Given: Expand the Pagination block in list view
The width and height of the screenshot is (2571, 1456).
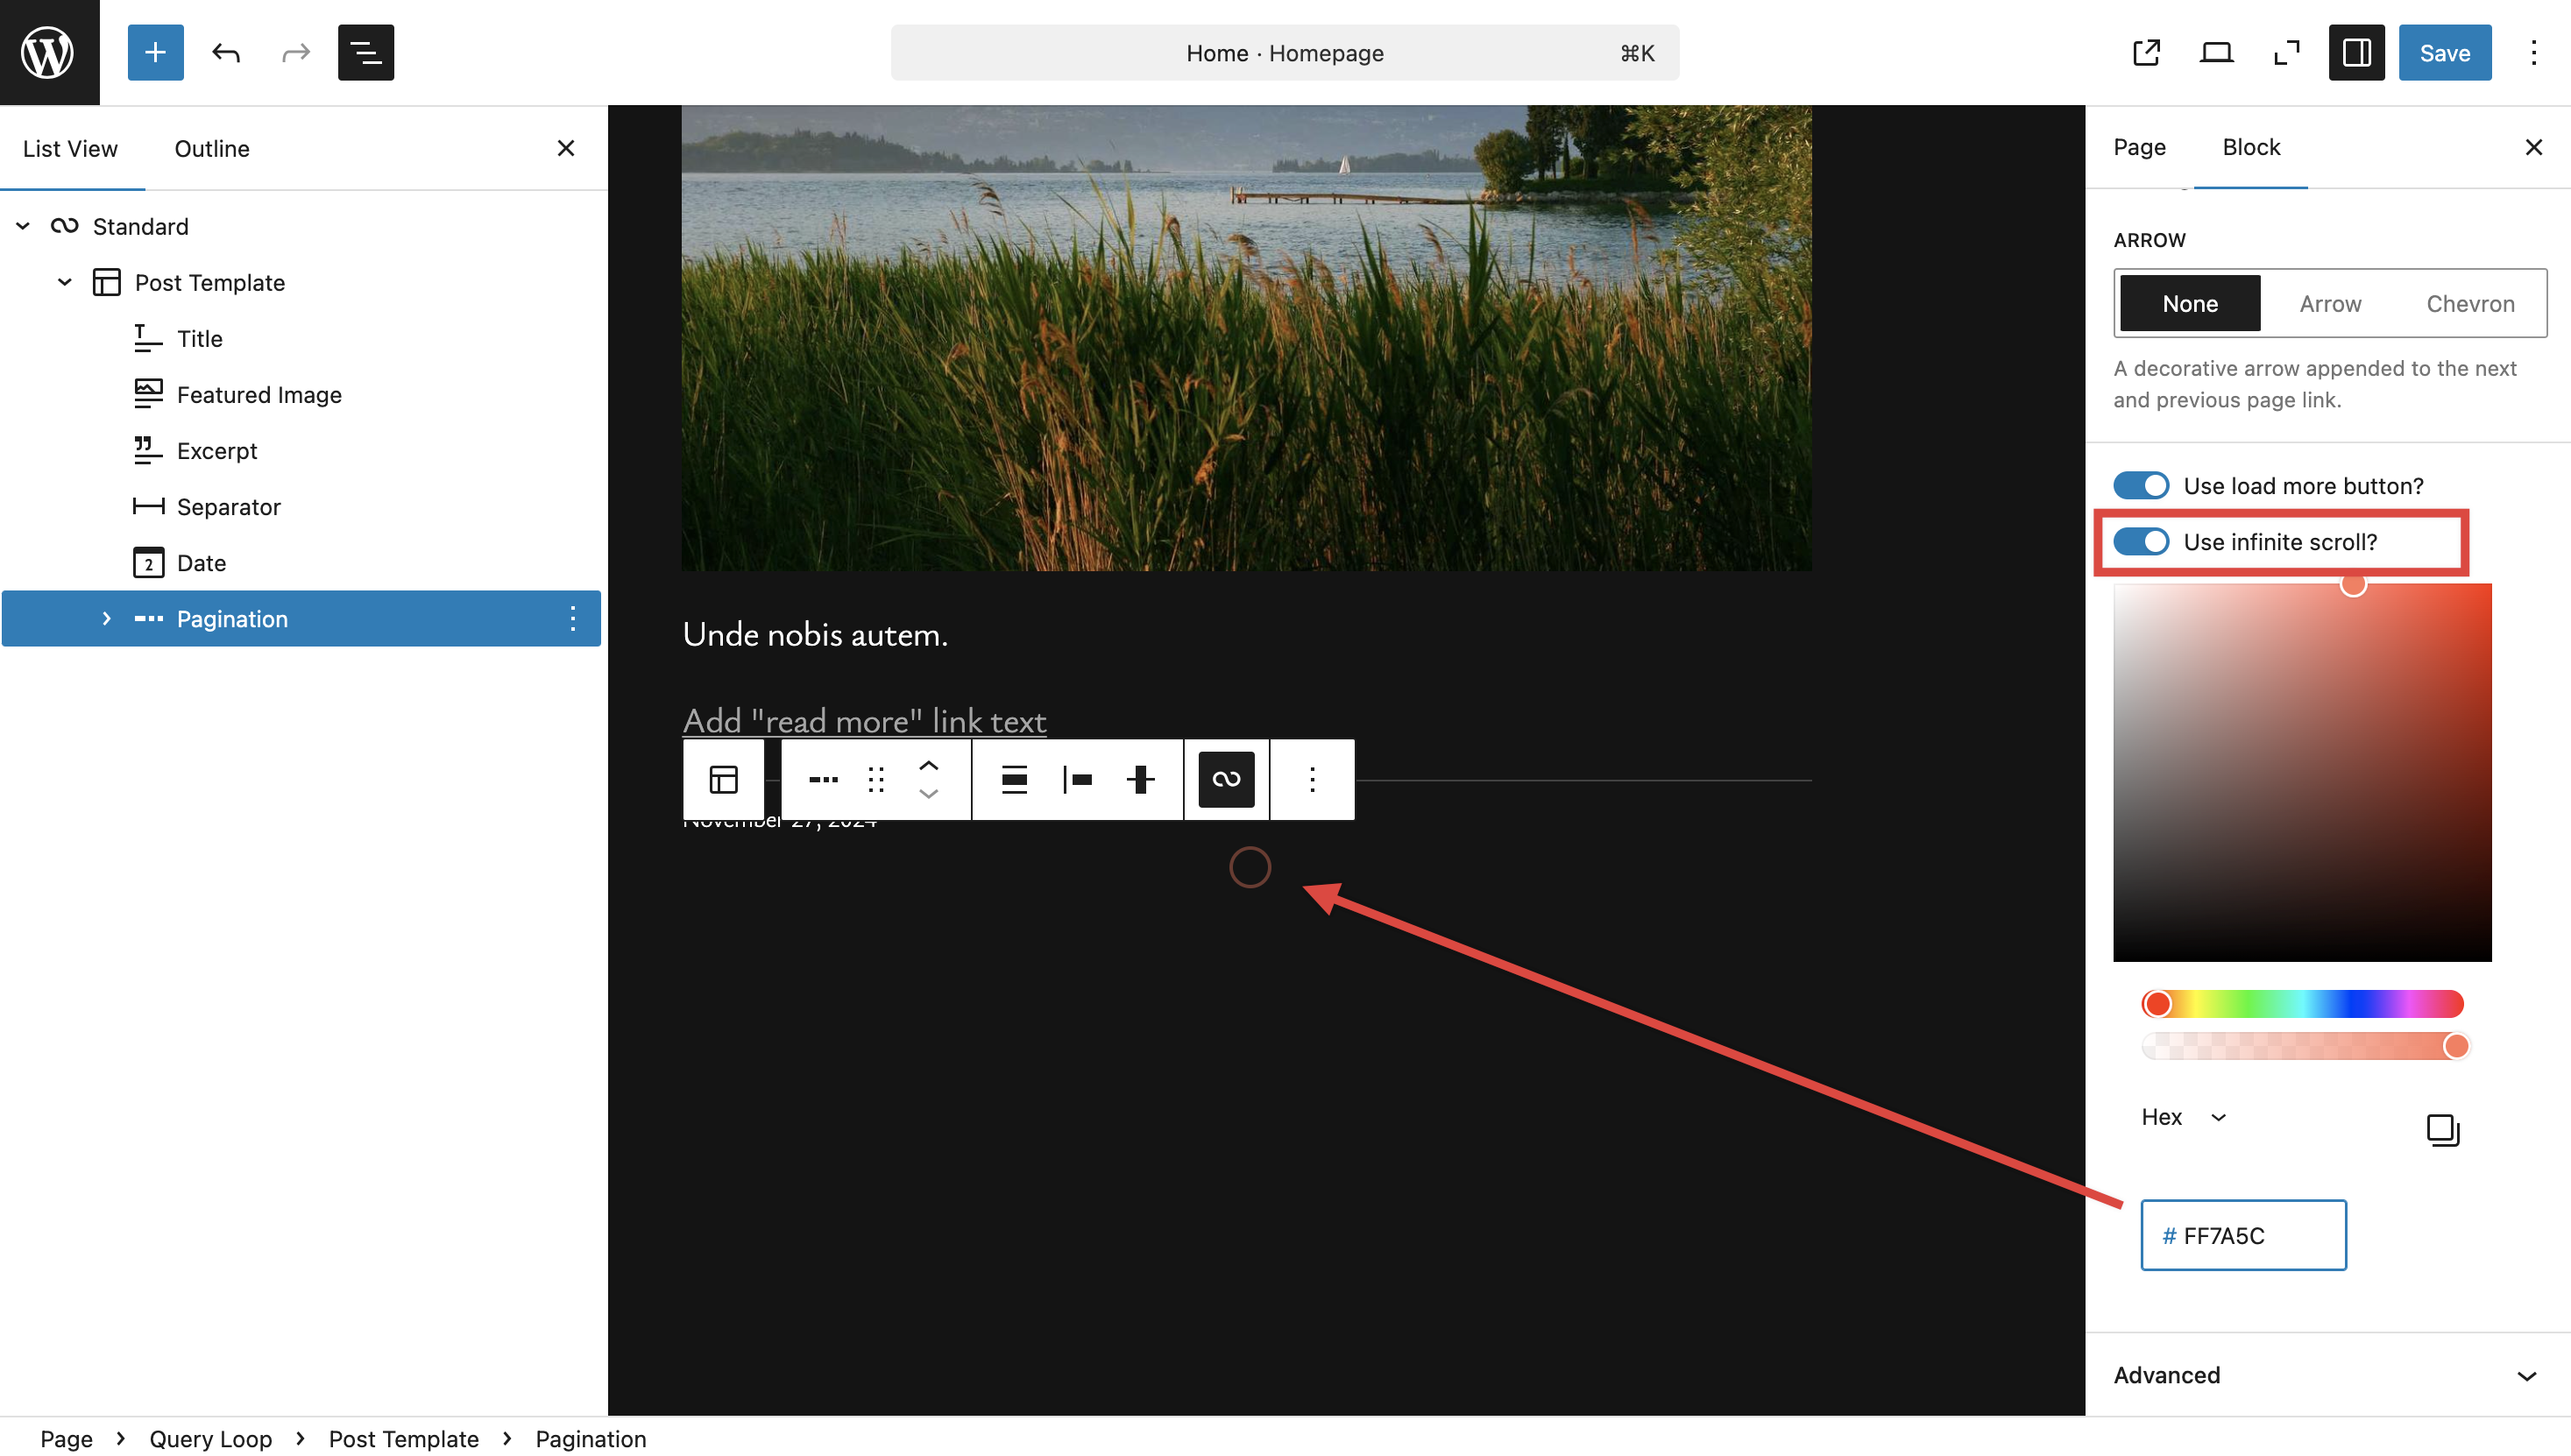Looking at the screenshot, I should pos(106,618).
